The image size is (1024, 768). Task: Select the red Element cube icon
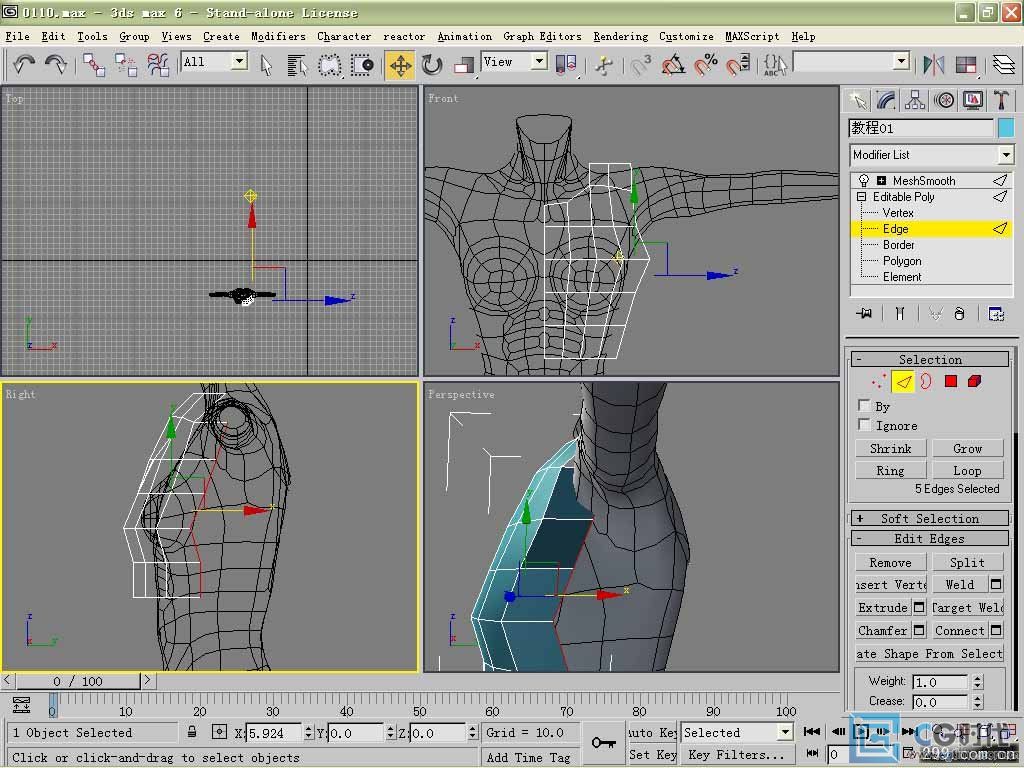tap(974, 381)
